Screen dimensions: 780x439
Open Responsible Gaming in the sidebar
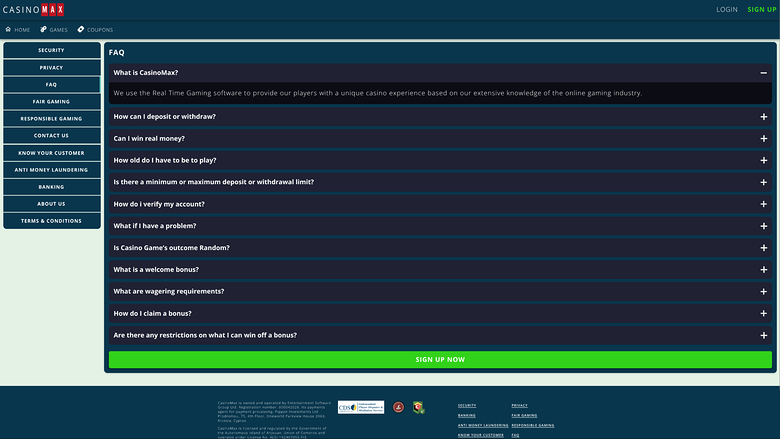(52, 119)
